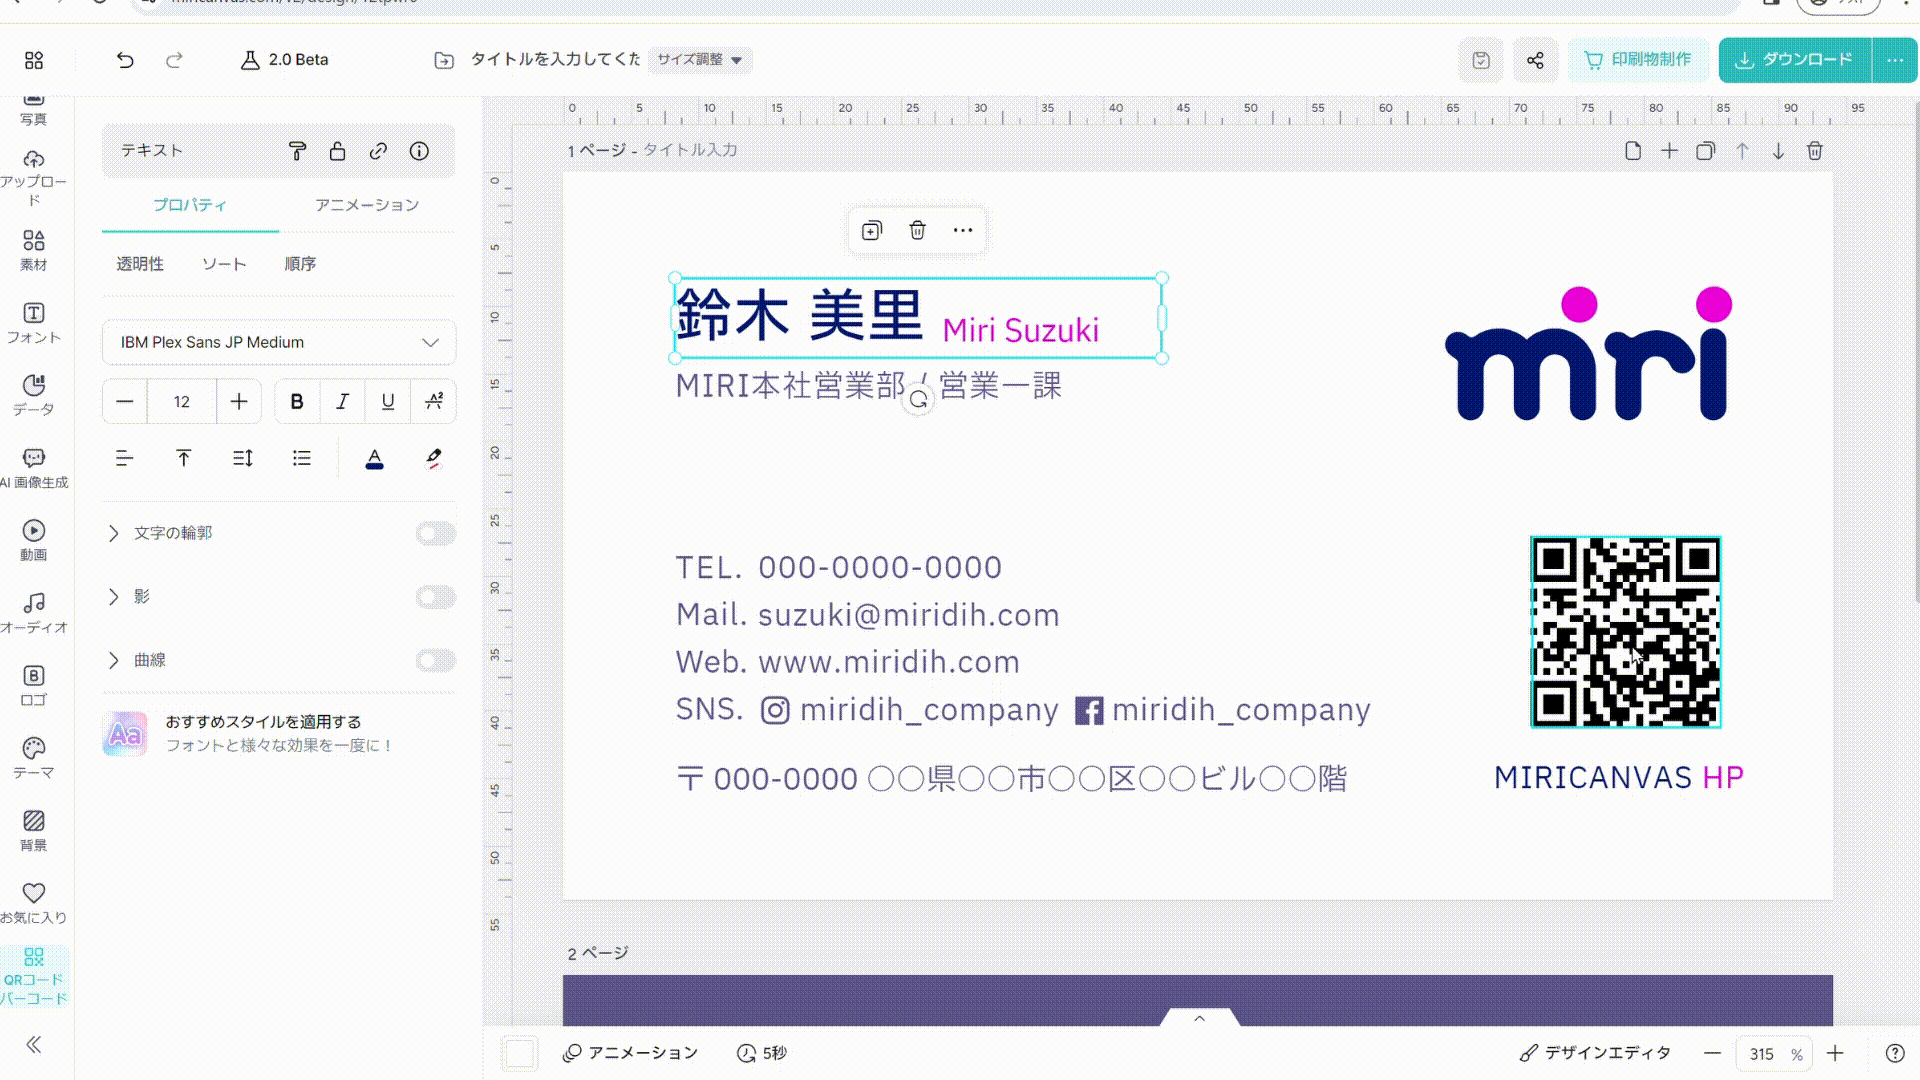The image size is (1920, 1080).
Task: Open the お気に入り favorites panel
Action: pyautogui.click(x=34, y=903)
